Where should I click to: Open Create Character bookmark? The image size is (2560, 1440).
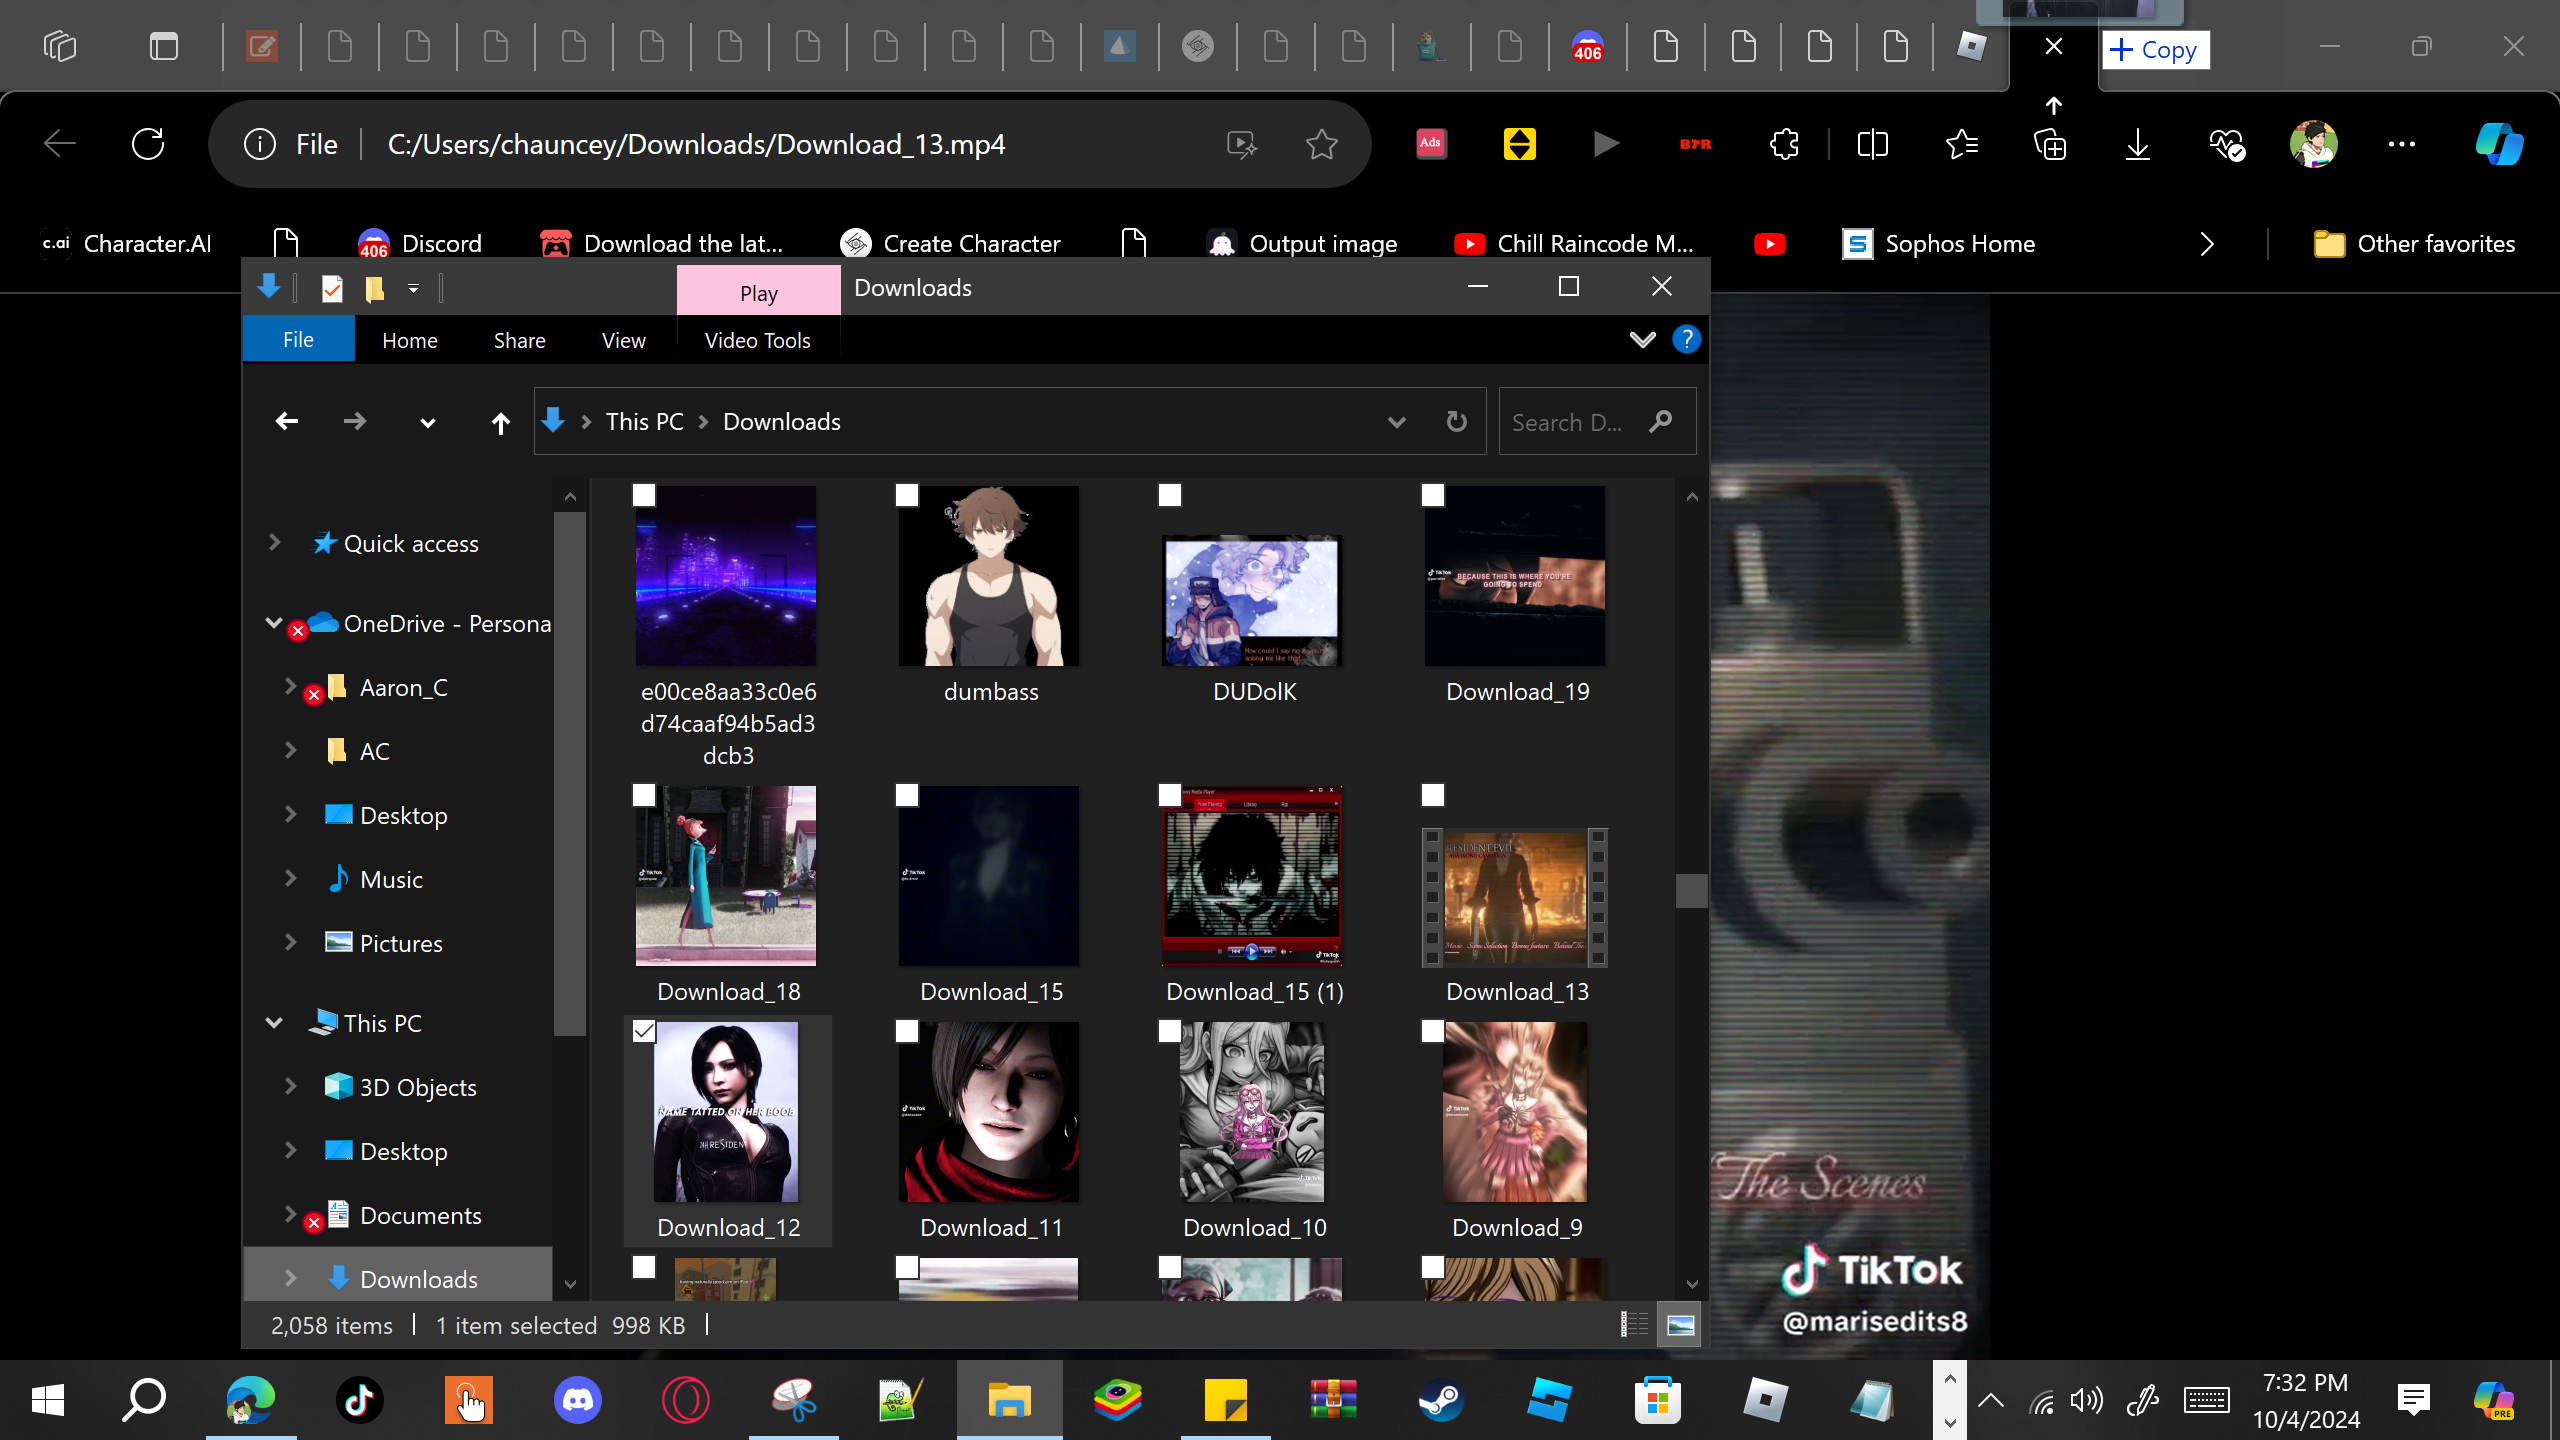click(951, 244)
